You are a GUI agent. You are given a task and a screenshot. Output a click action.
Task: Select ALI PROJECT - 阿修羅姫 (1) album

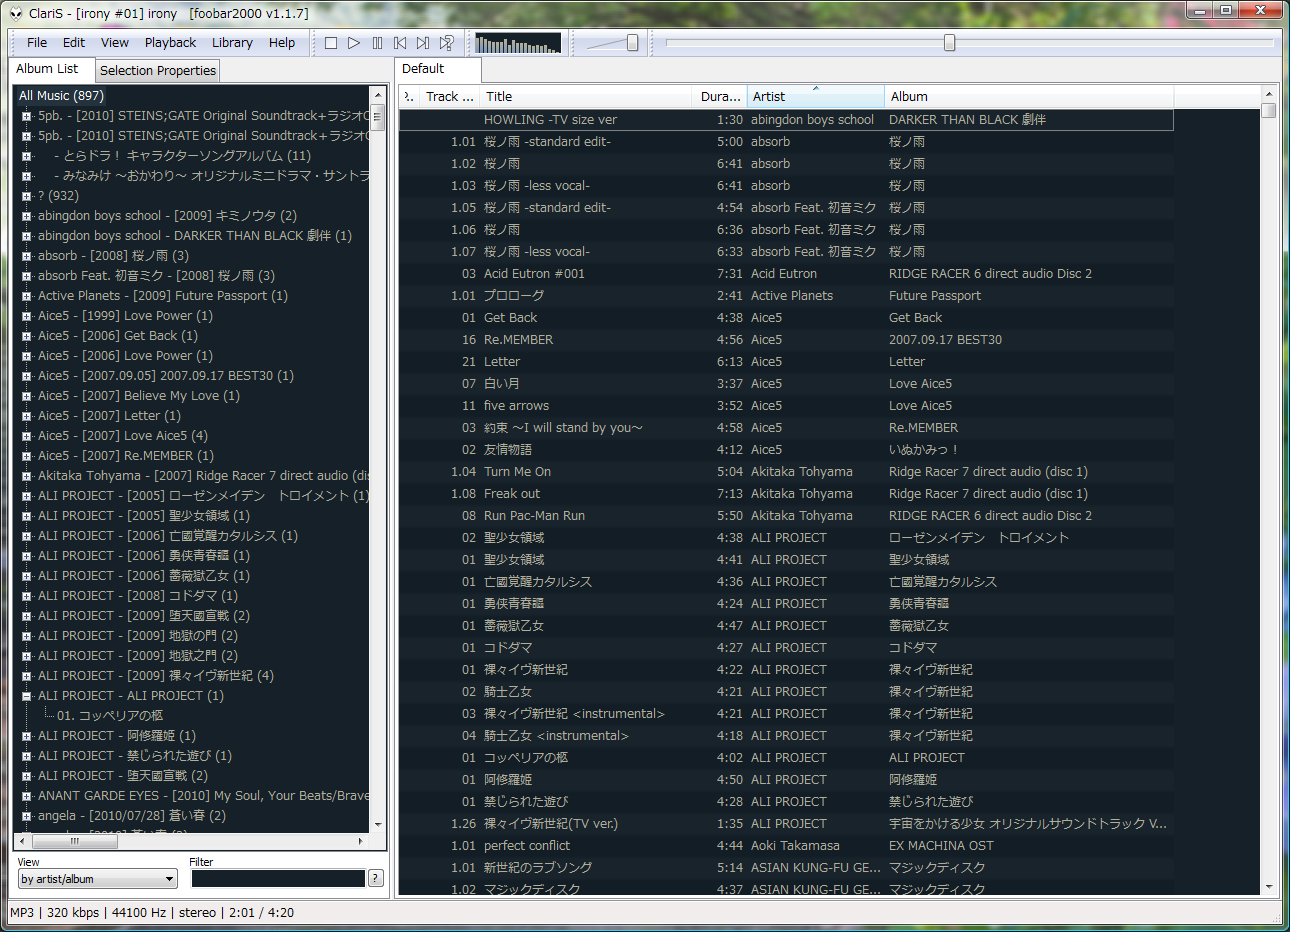[x=117, y=736]
